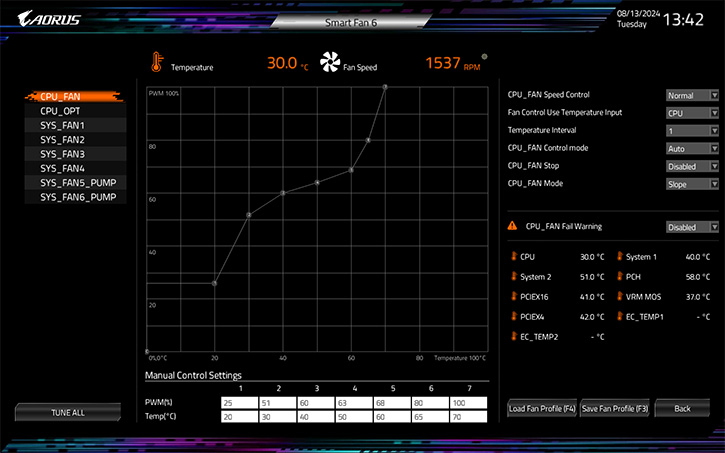Click the thermometer Temperature icon

pyautogui.click(x=156, y=63)
